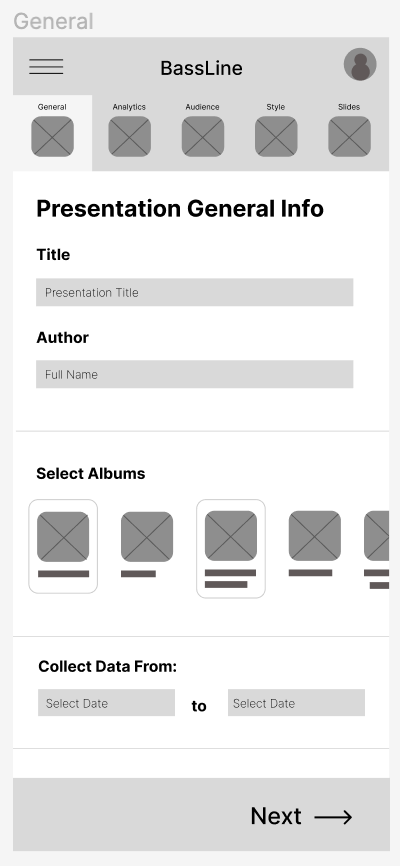Click the Next button
400x866 pixels.
point(301,816)
